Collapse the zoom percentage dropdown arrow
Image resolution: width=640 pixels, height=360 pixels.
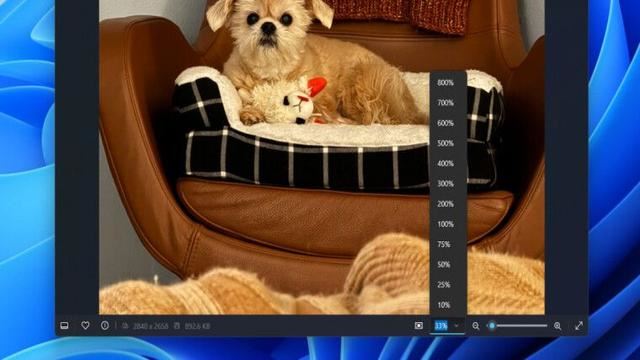click(456, 326)
